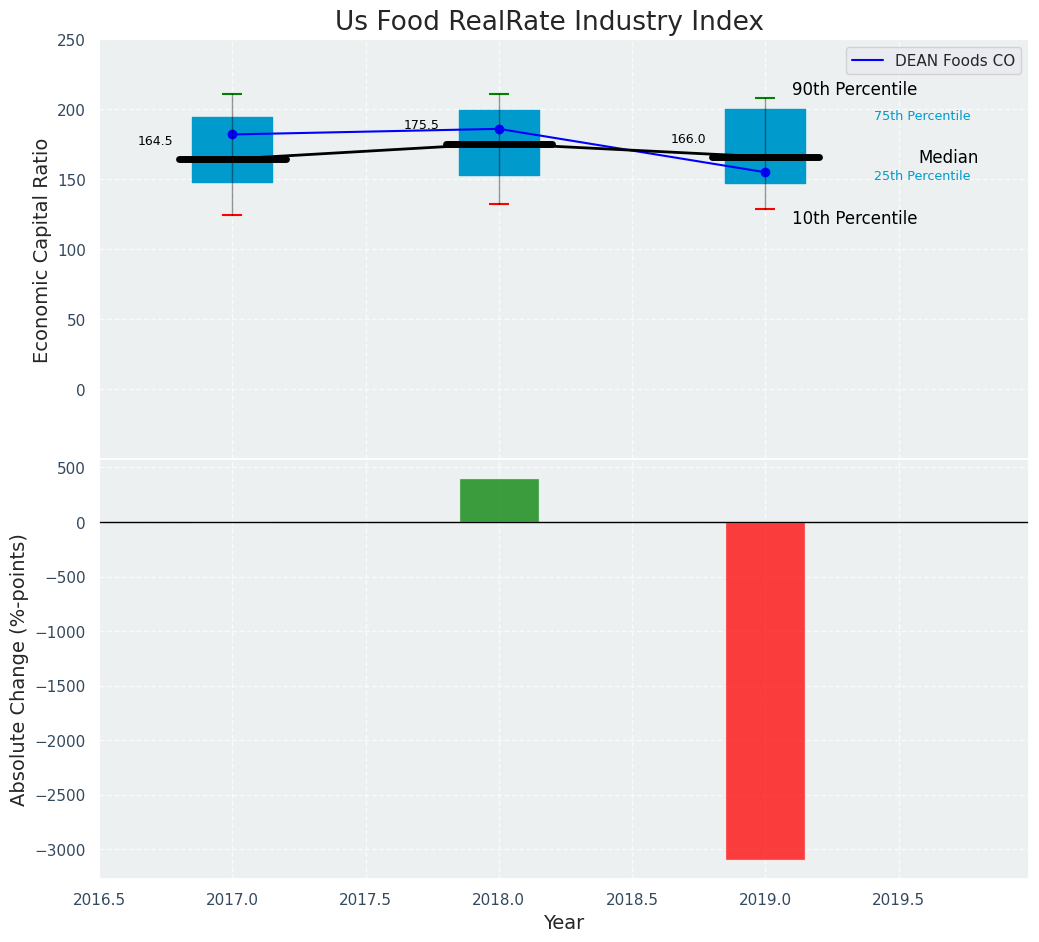Click the 164.5 median value label
1039x942 pixels.
pyautogui.click(x=155, y=141)
